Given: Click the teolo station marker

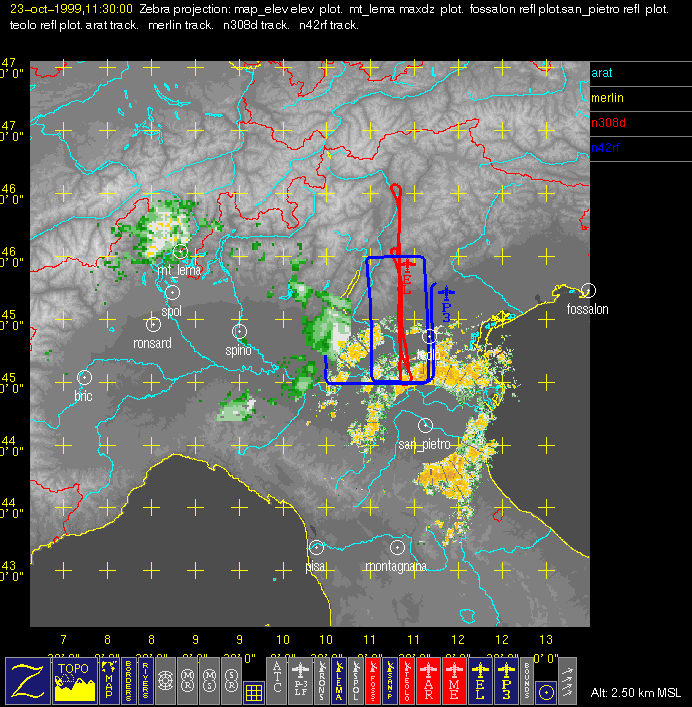Looking at the screenshot, I should point(429,336).
